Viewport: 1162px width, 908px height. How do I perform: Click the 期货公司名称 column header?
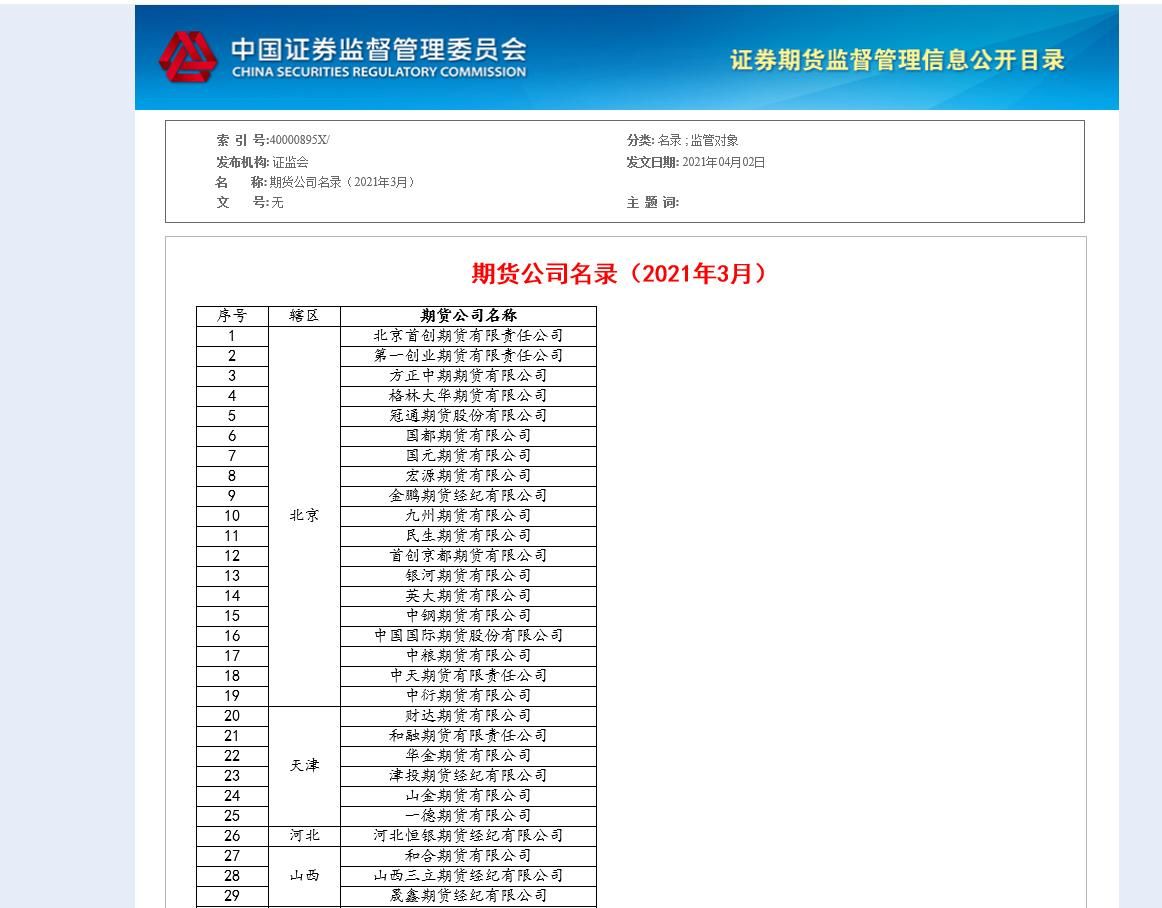(468, 316)
